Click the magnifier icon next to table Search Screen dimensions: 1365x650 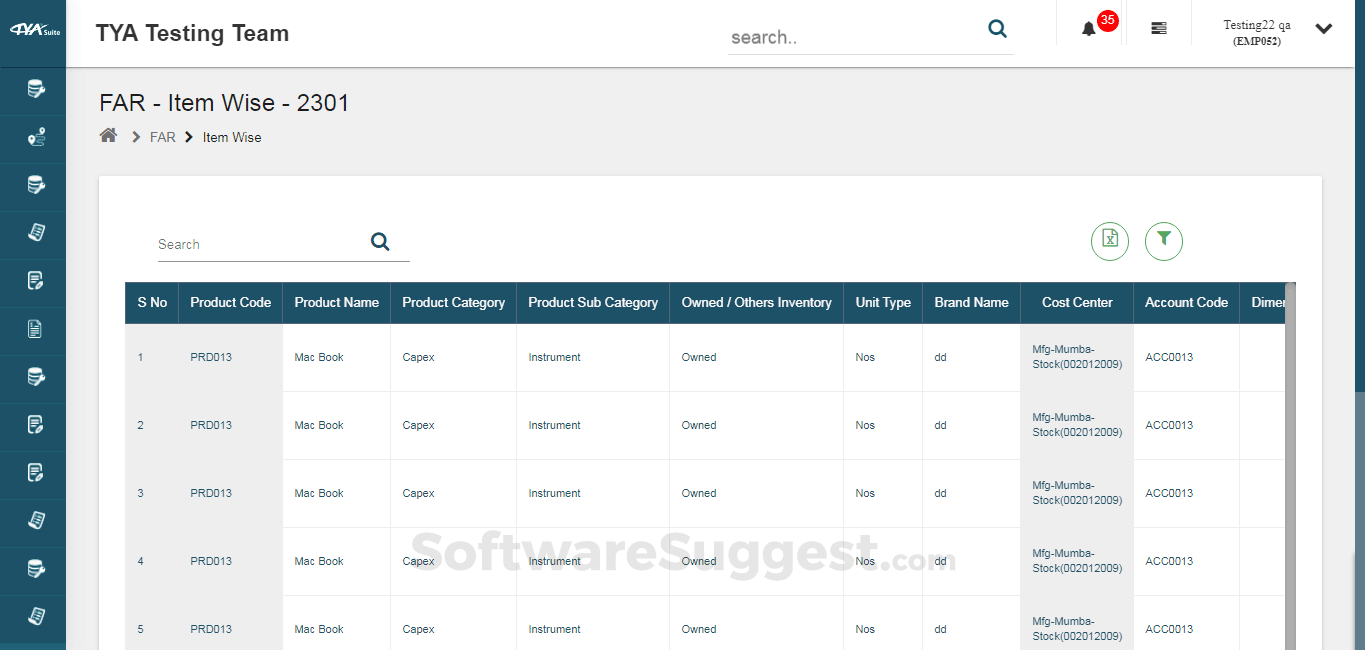point(380,241)
